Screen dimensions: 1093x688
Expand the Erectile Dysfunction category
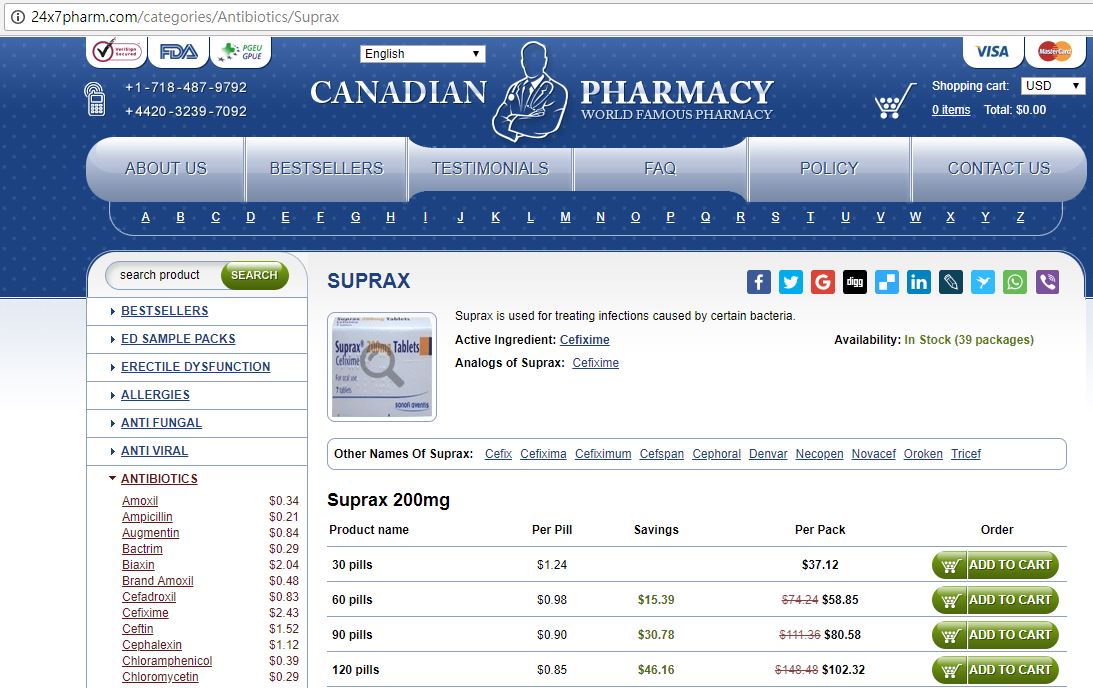(x=195, y=367)
